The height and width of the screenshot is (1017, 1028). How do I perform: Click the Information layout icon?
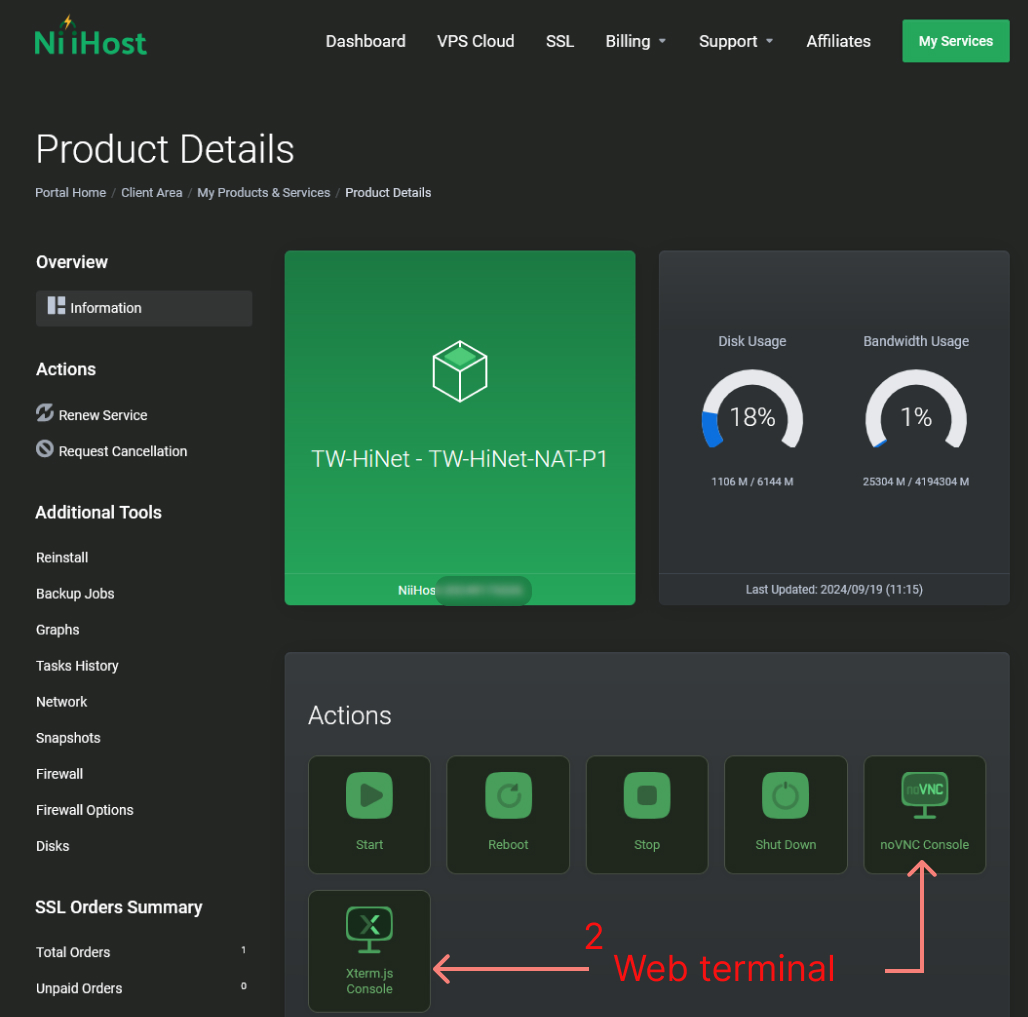[x=56, y=306]
